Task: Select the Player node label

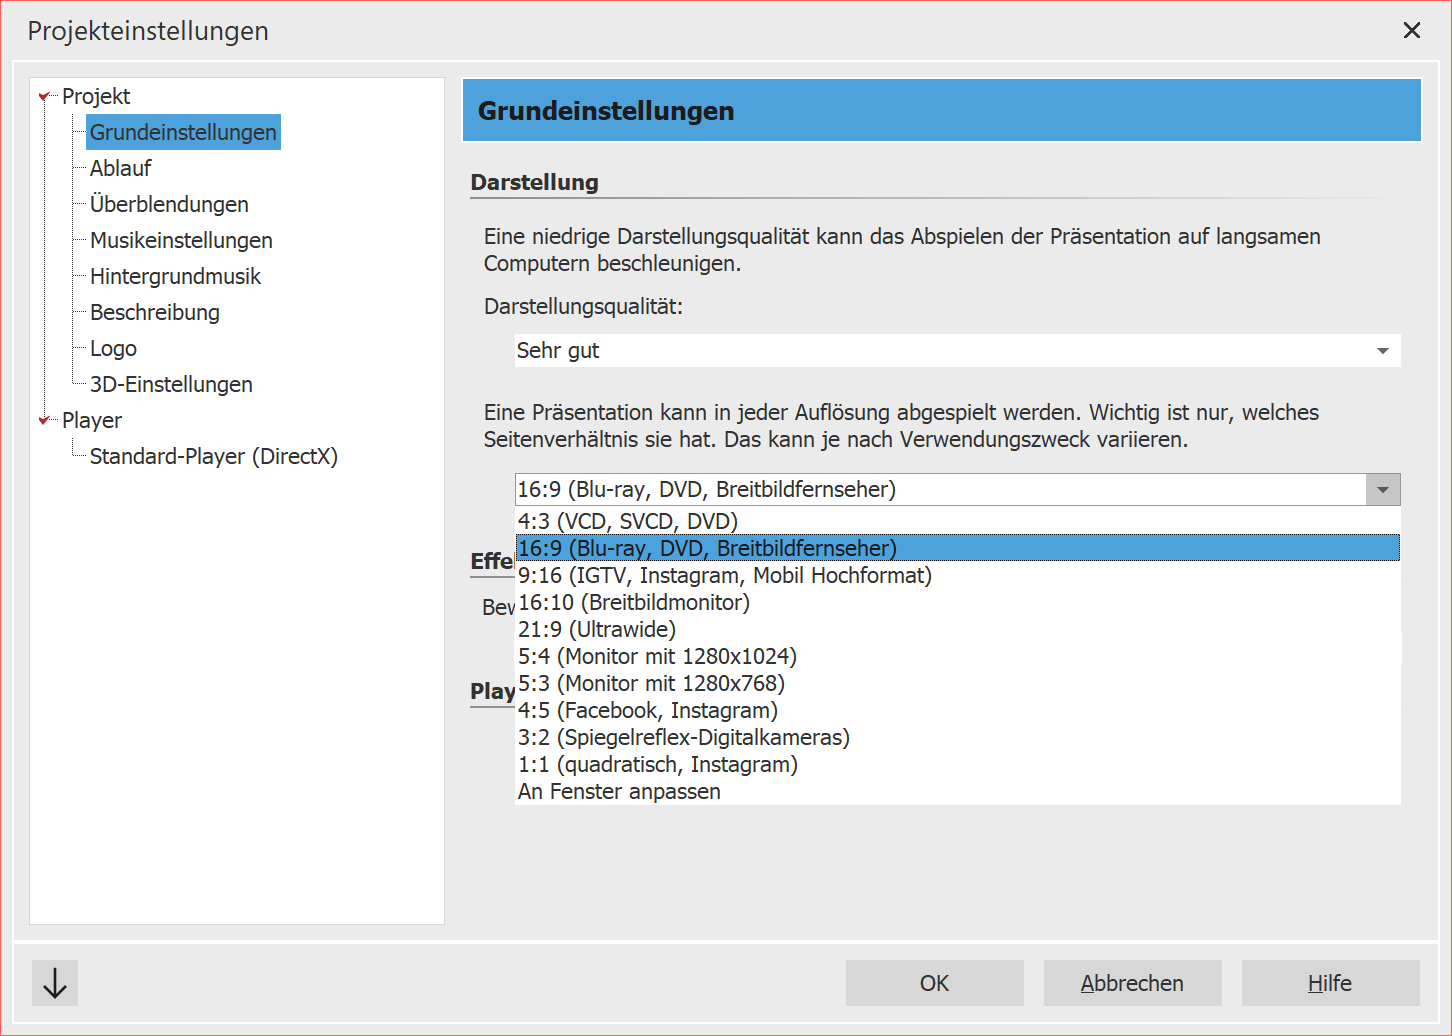Action: [92, 420]
